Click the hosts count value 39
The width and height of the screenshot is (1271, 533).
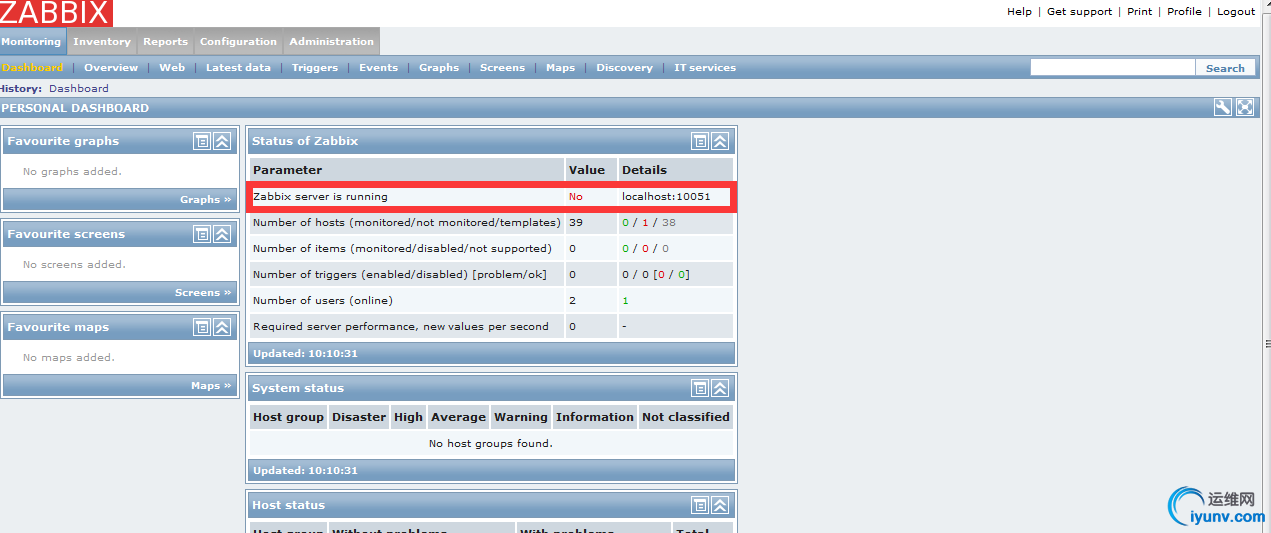[x=576, y=223]
